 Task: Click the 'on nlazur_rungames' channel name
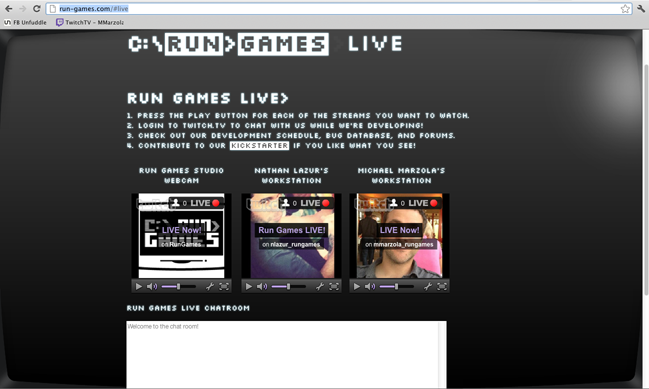point(291,245)
